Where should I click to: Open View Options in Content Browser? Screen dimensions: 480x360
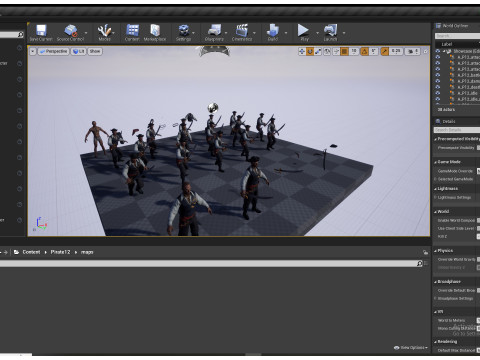[411, 347]
